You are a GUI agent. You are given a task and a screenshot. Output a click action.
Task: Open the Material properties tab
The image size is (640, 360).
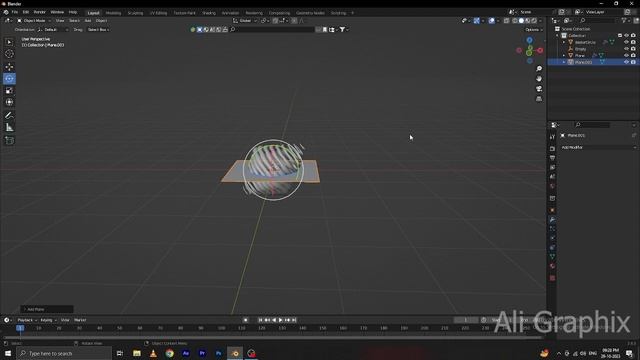coord(552,266)
